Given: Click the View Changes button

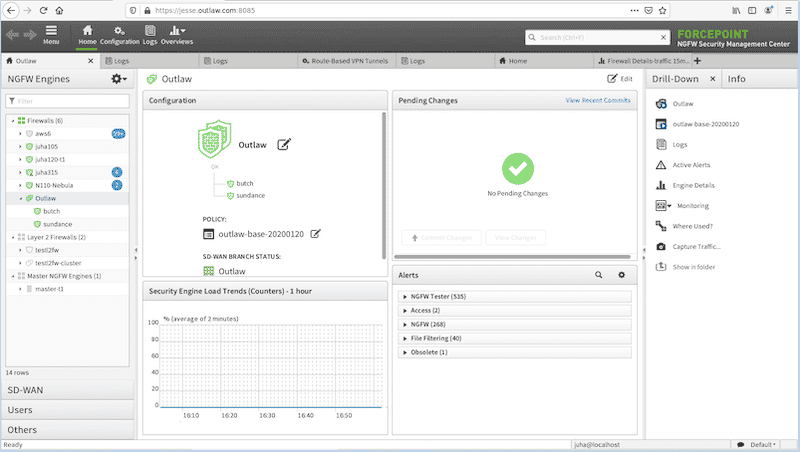Looking at the screenshot, I should coord(515,238).
